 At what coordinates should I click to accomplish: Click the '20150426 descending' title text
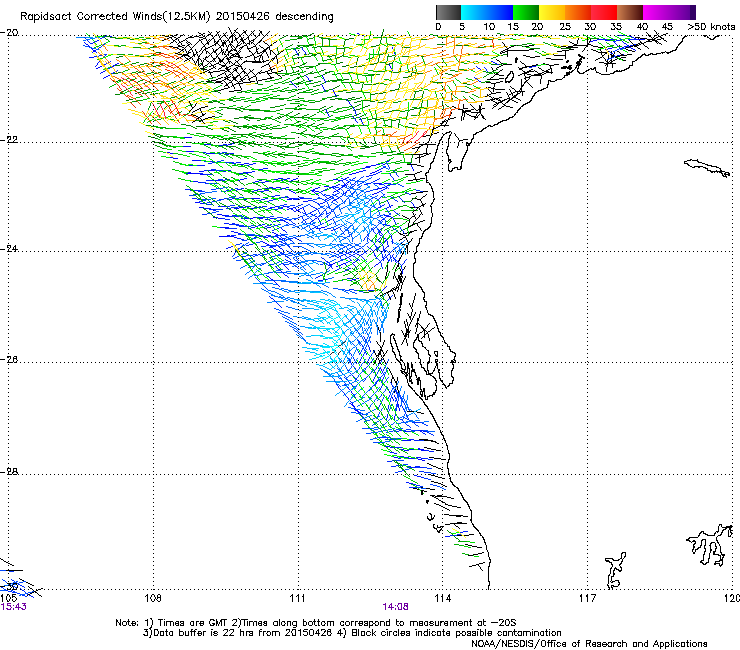275,17
